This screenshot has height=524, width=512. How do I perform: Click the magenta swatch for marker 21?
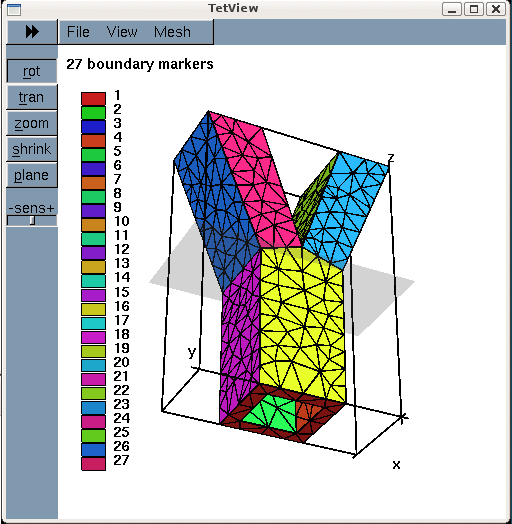[94, 380]
